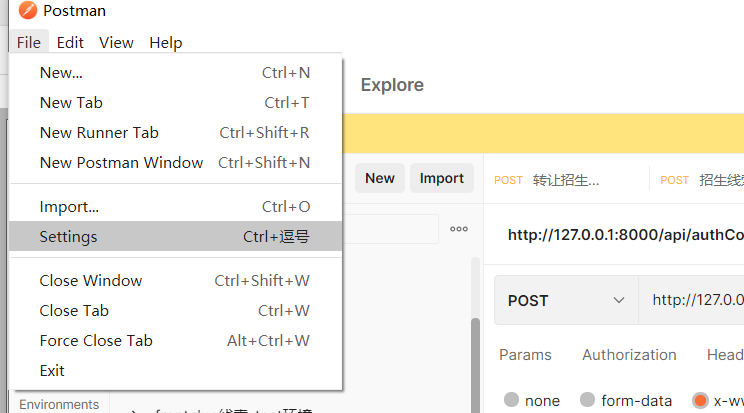Choose Close Window menu entry
The height and width of the screenshot is (413, 744).
click(x=175, y=281)
